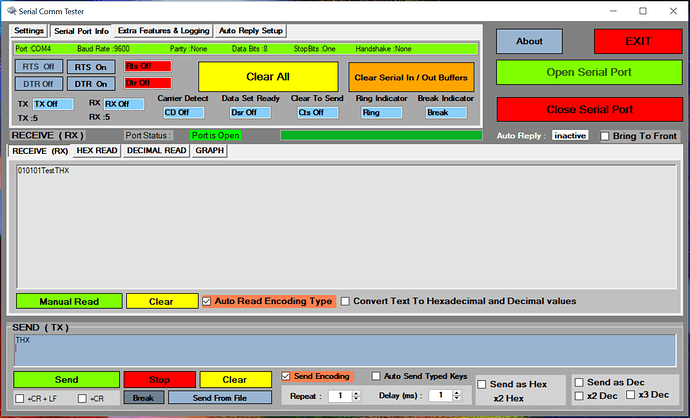Image resolution: width=690 pixels, height=418 pixels.
Task: Click the receive text output area
Action: pos(347,227)
